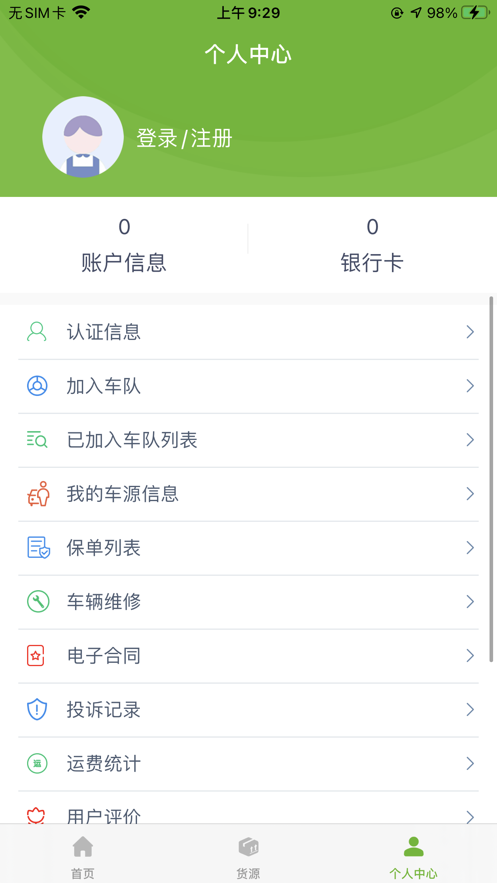Tap the 我的车源信息 driver icon
497x883 pixels.
pos(38,494)
